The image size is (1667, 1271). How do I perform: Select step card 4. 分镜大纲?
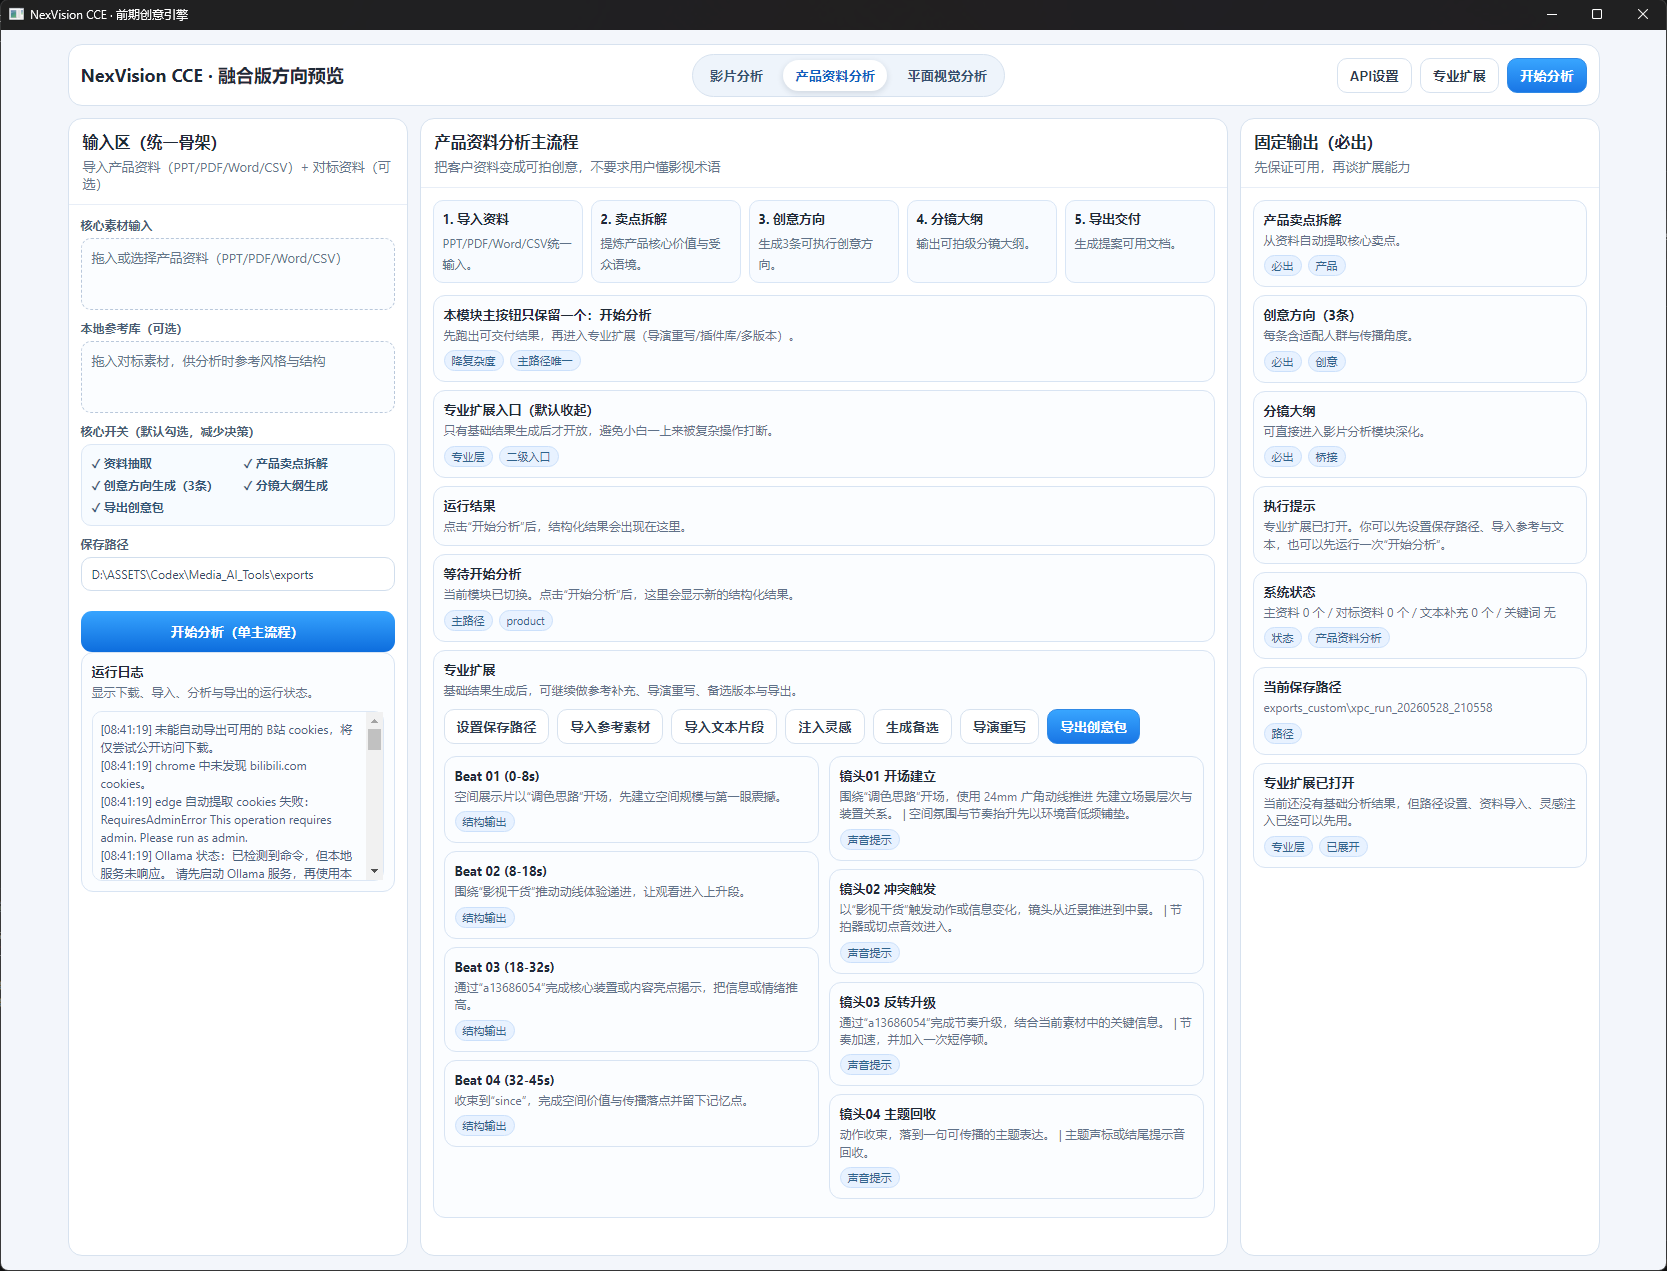[x=982, y=241]
